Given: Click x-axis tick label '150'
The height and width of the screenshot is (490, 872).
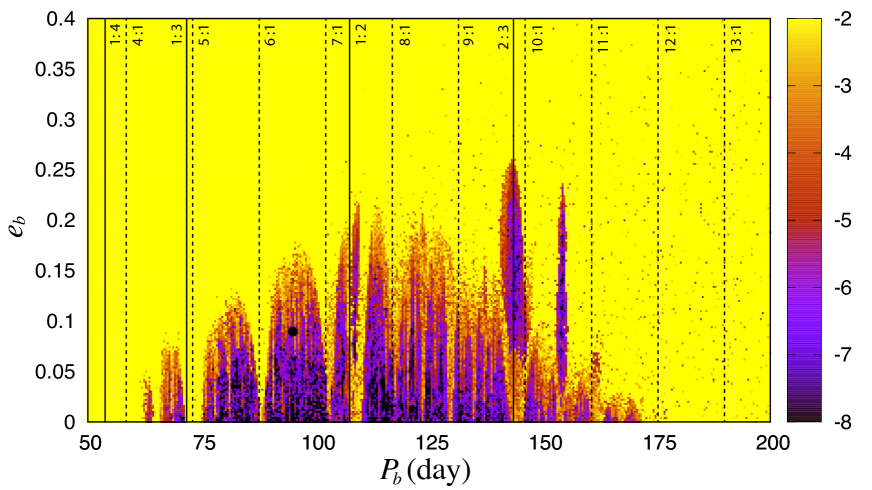Looking at the screenshot, I should point(545,443).
